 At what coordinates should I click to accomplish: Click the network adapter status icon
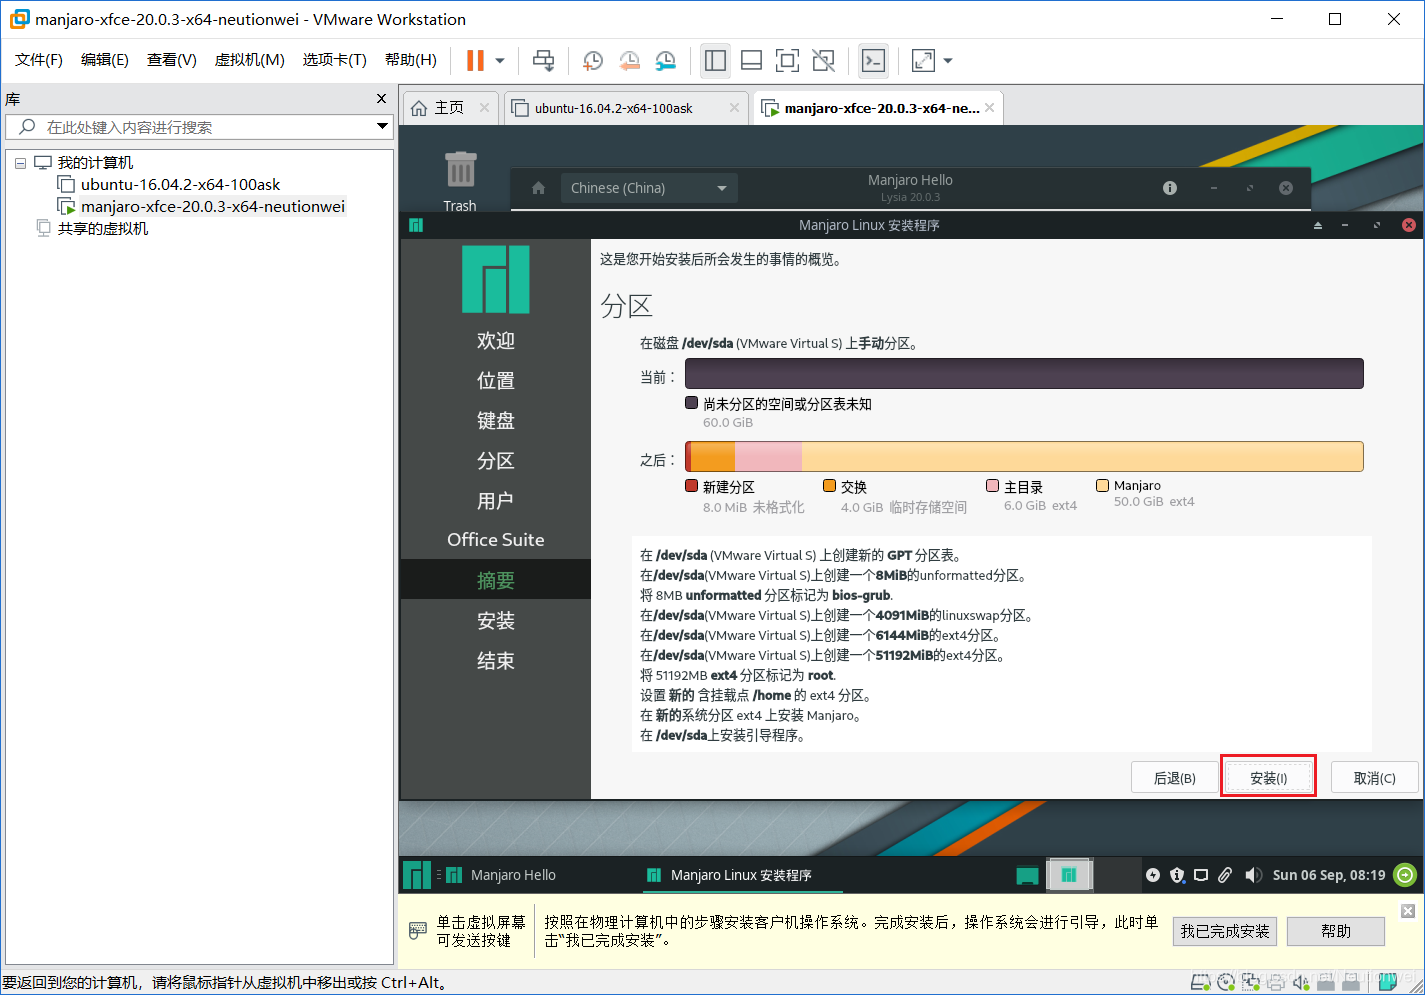tap(1251, 982)
